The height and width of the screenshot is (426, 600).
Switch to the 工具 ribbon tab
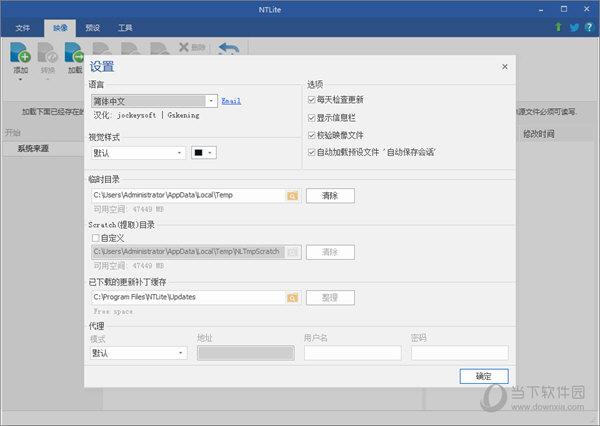tap(125, 28)
